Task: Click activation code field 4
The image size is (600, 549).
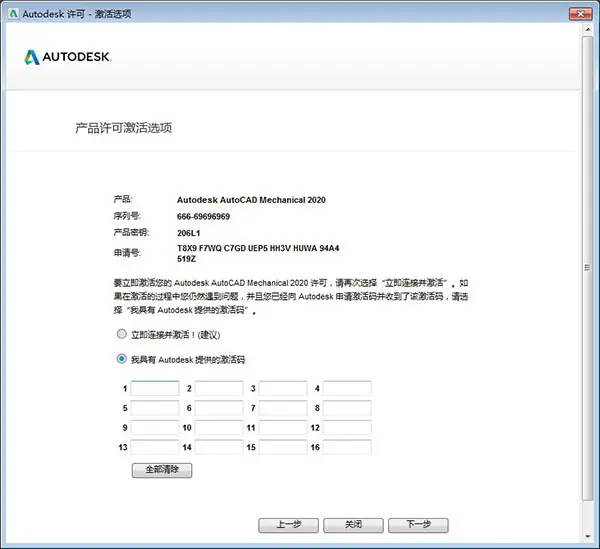Action: click(x=347, y=388)
